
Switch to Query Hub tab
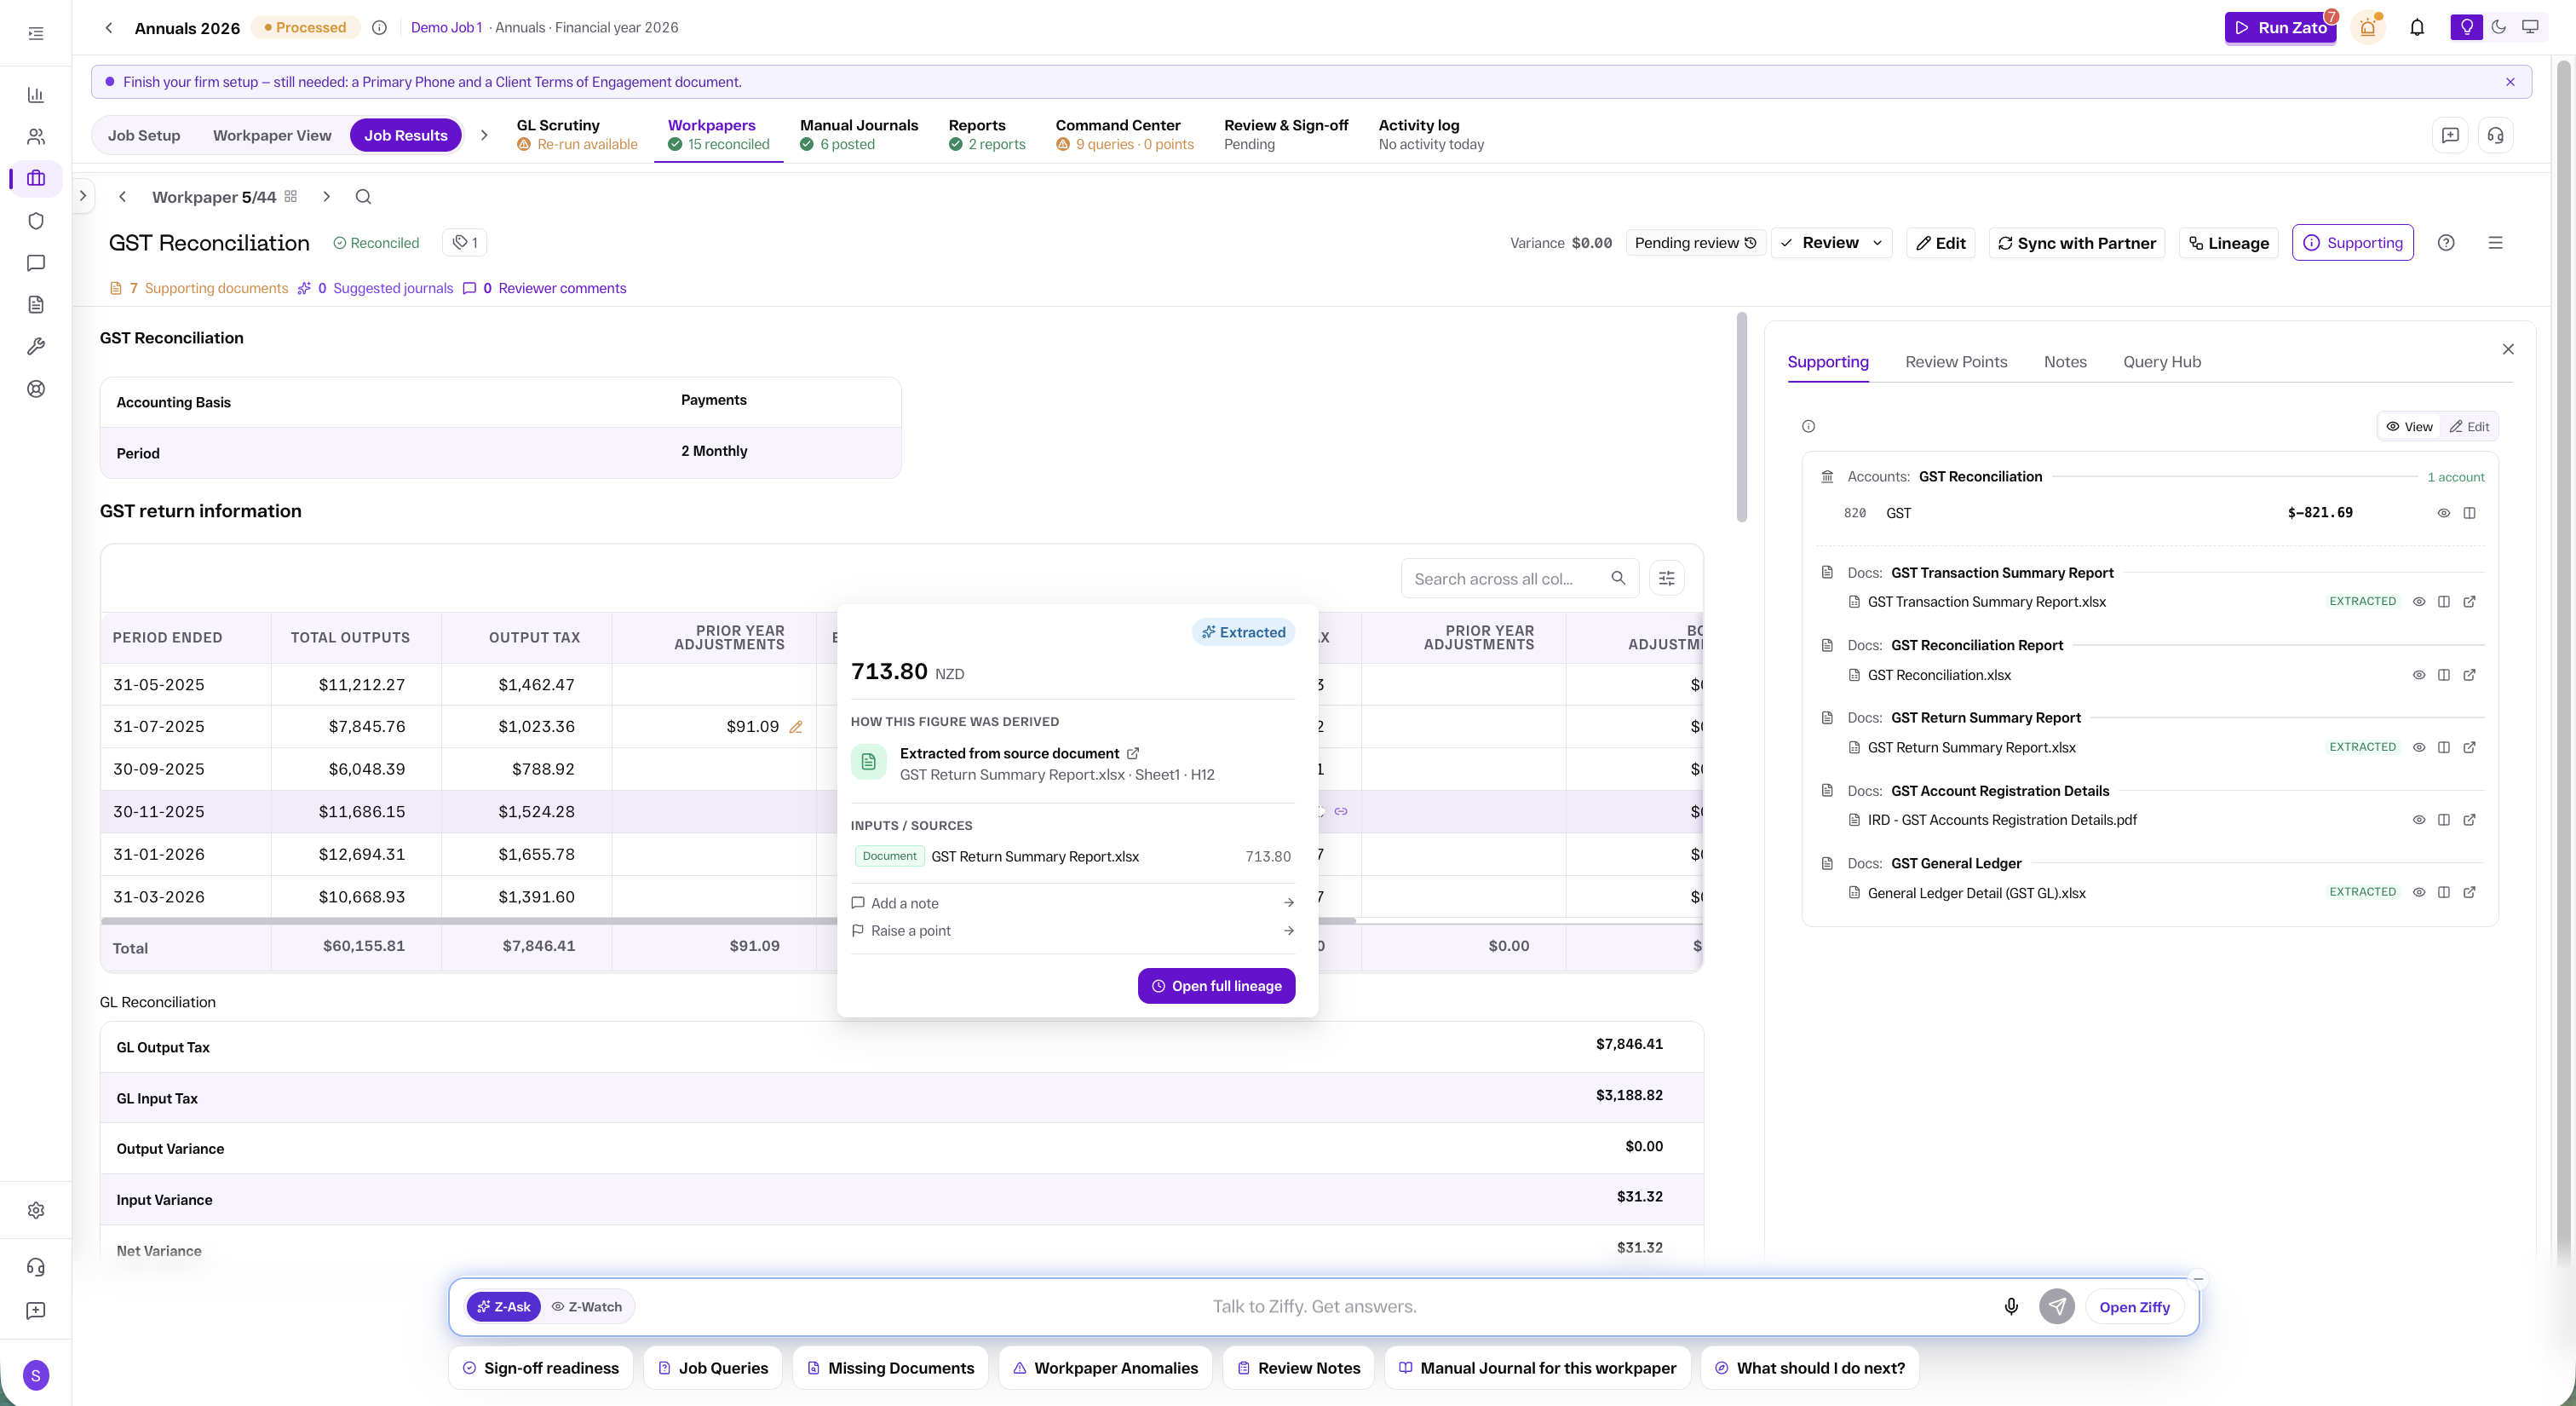[2162, 362]
